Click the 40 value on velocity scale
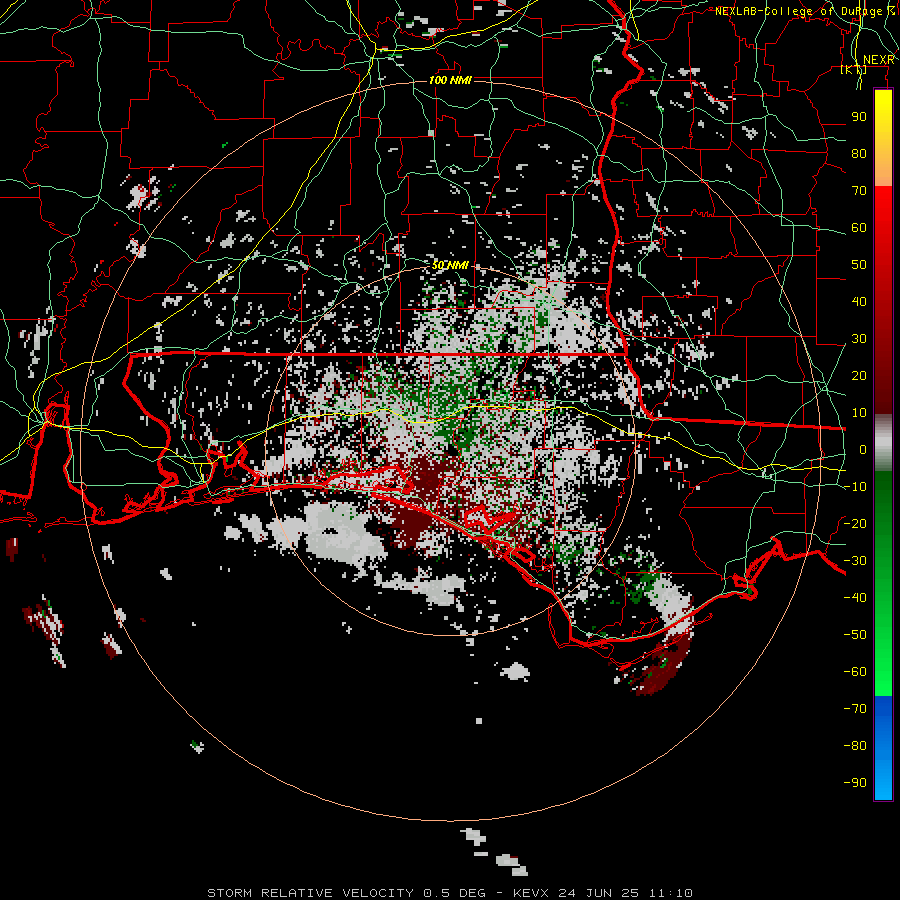 pos(859,302)
